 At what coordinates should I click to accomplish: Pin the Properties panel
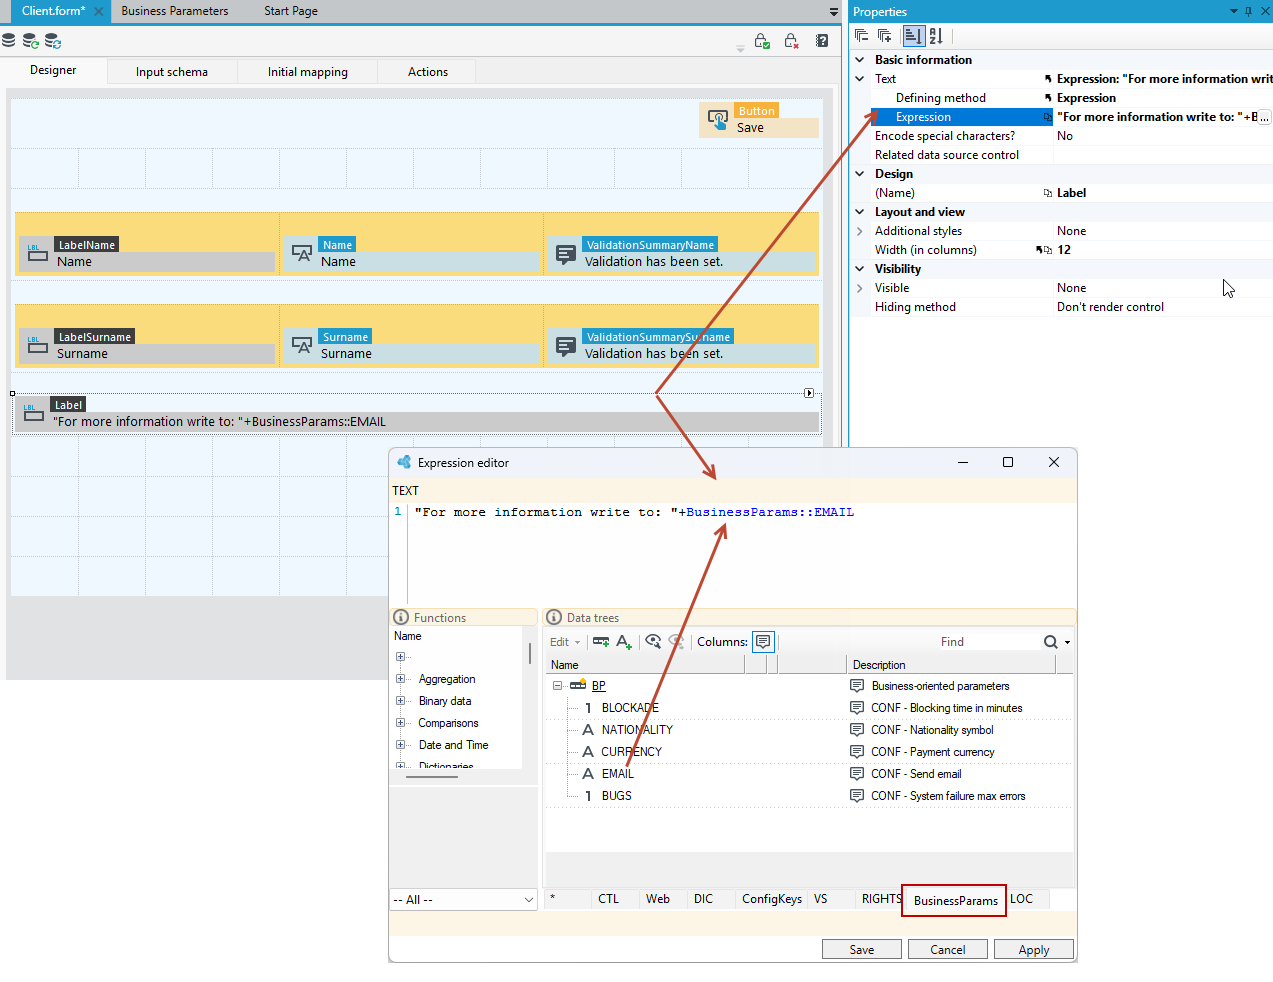[x=1248, y=11]
